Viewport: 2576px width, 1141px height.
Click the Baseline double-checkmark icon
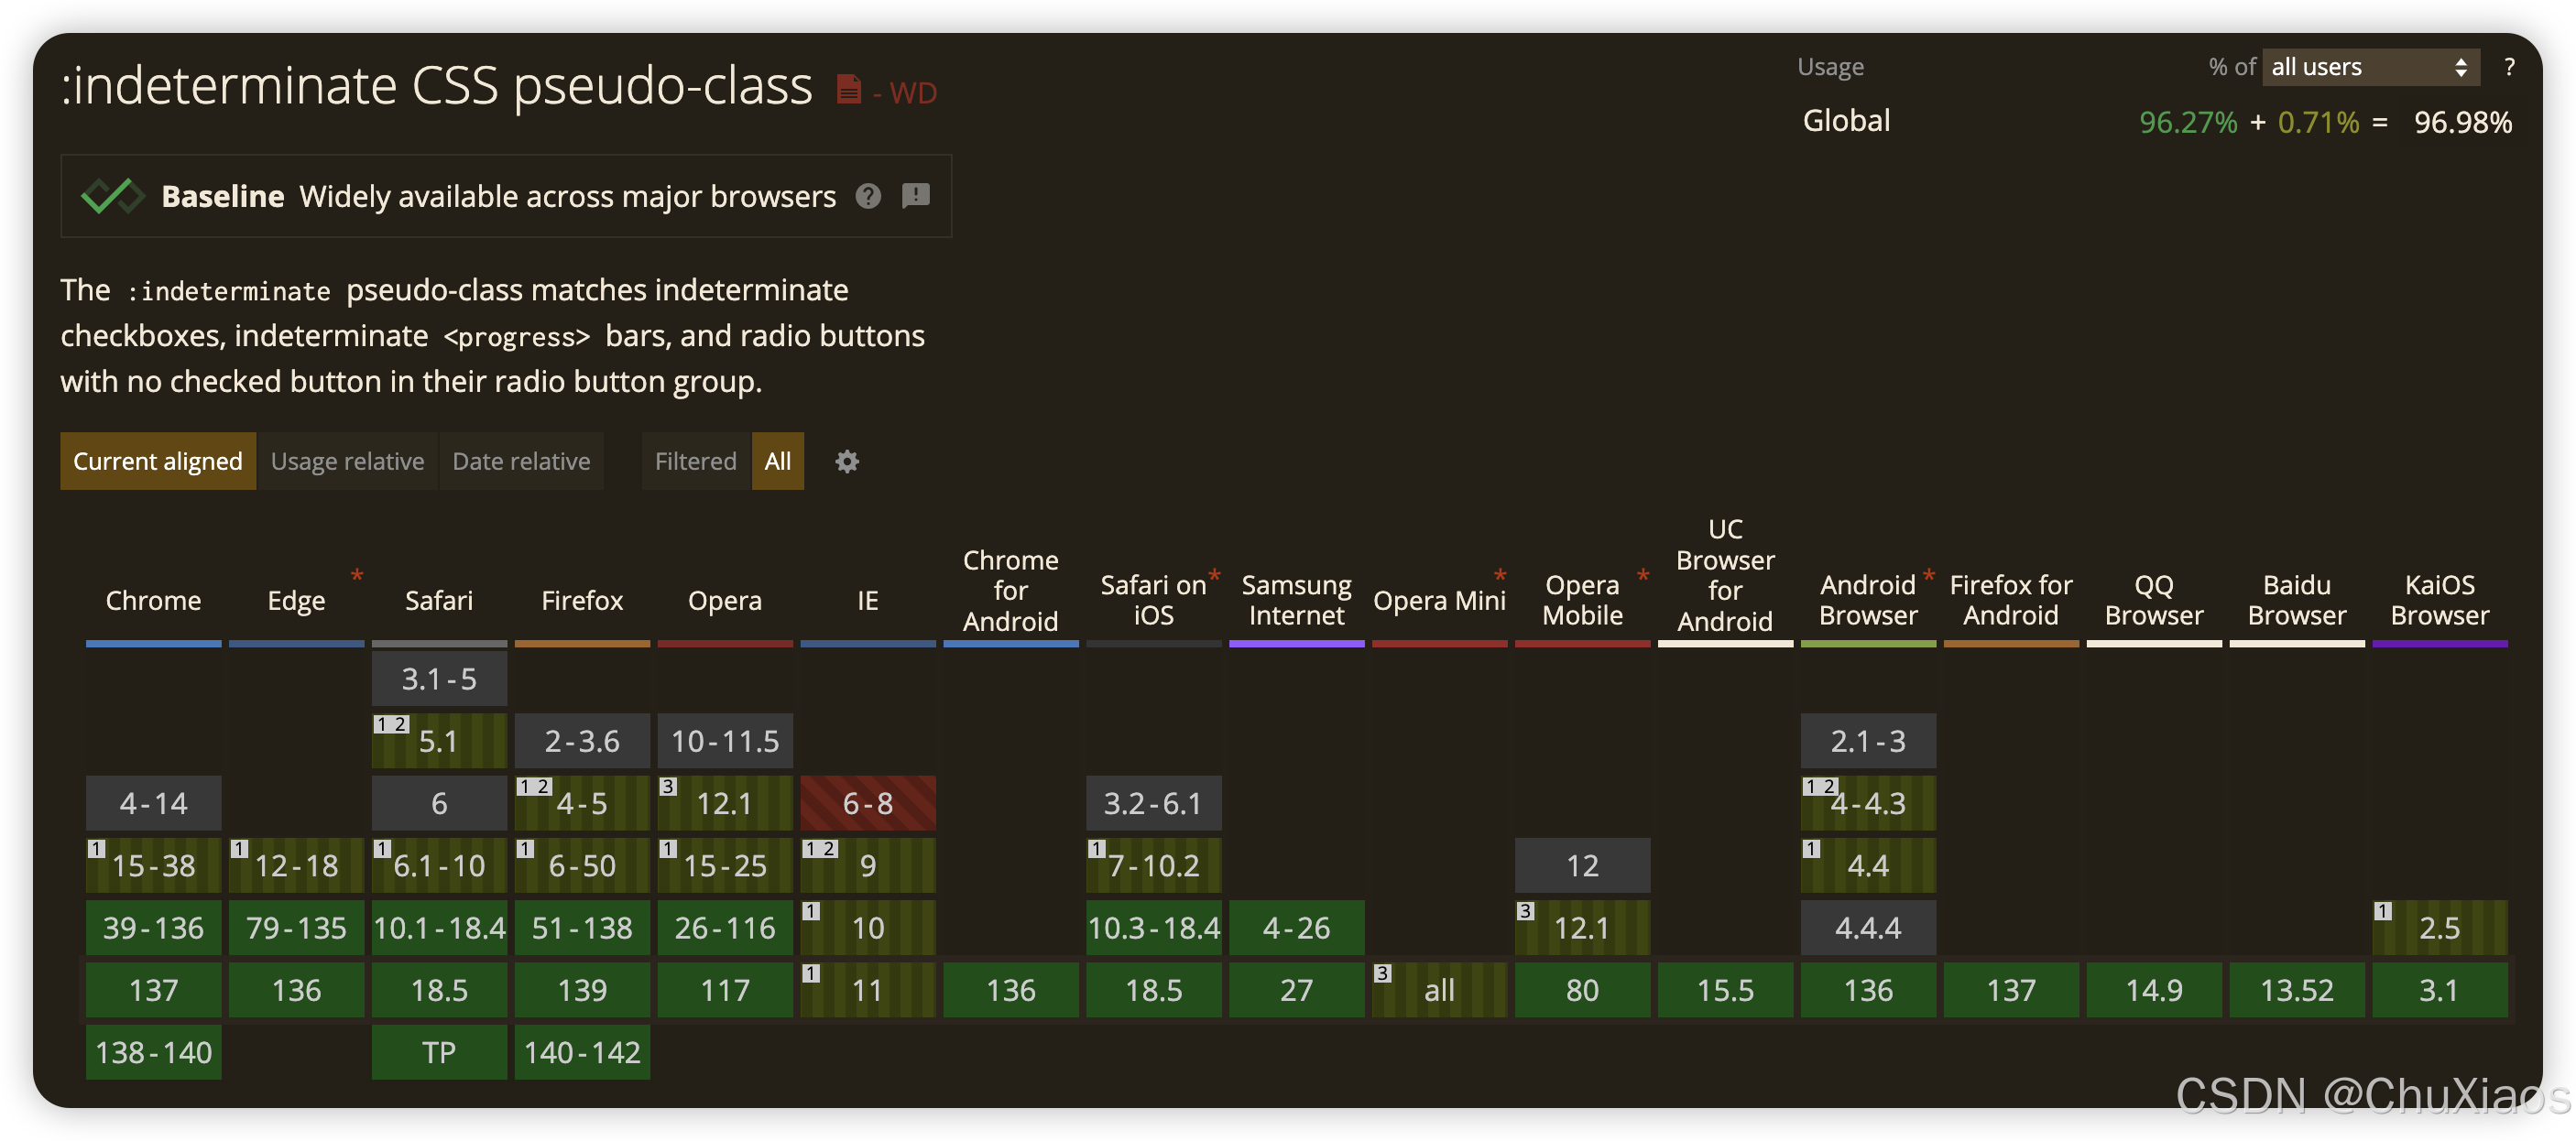[x=112, y=196]
